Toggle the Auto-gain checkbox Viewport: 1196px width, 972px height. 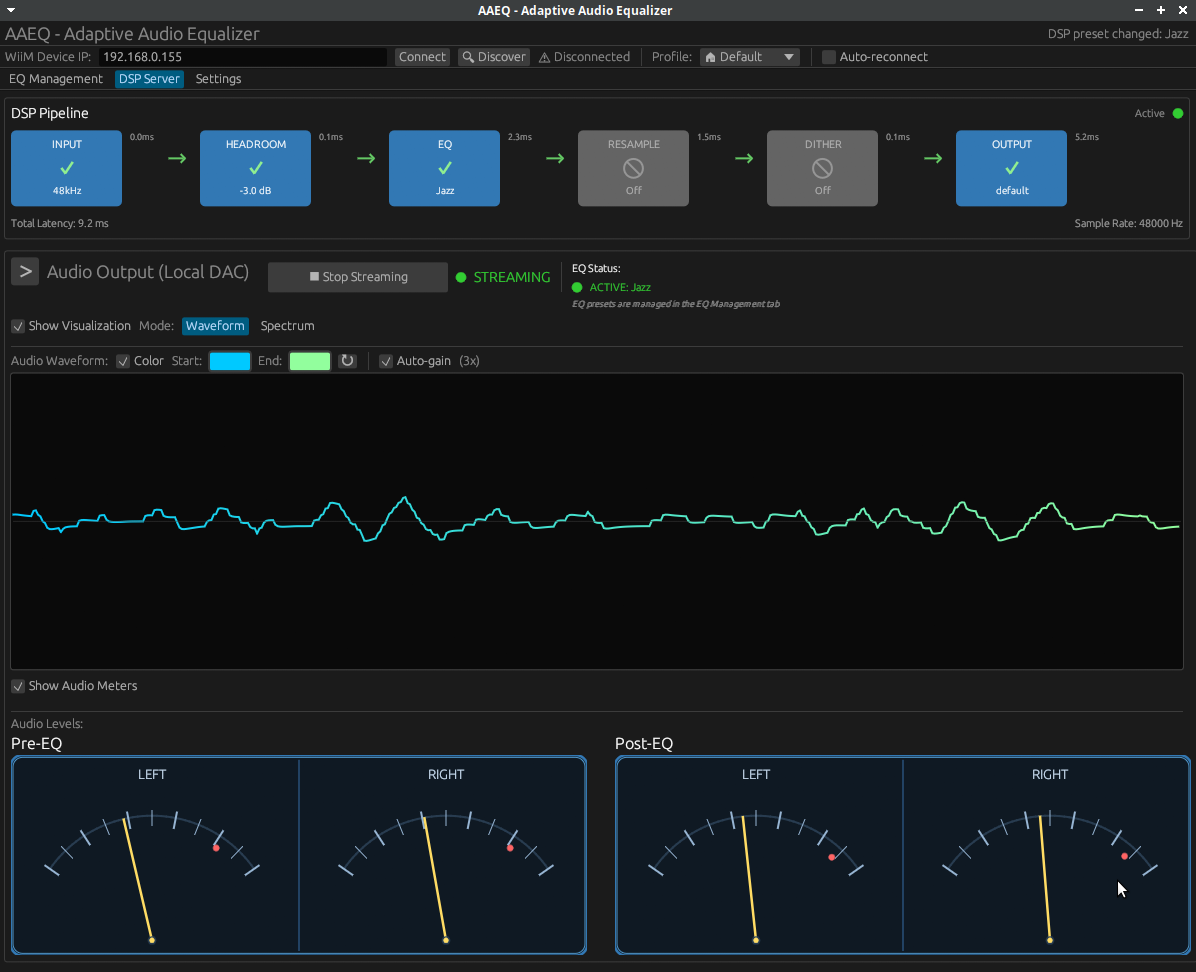[386, 361]
